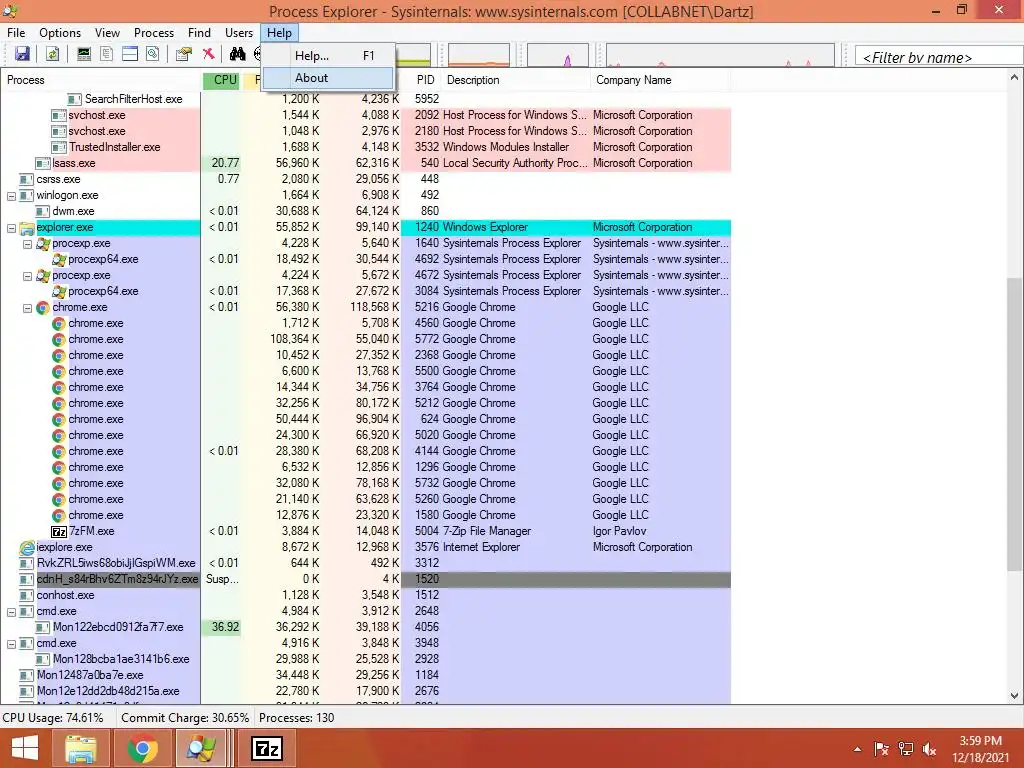
Task: Show hidden tray icons arrow
Action: (857, 749)
